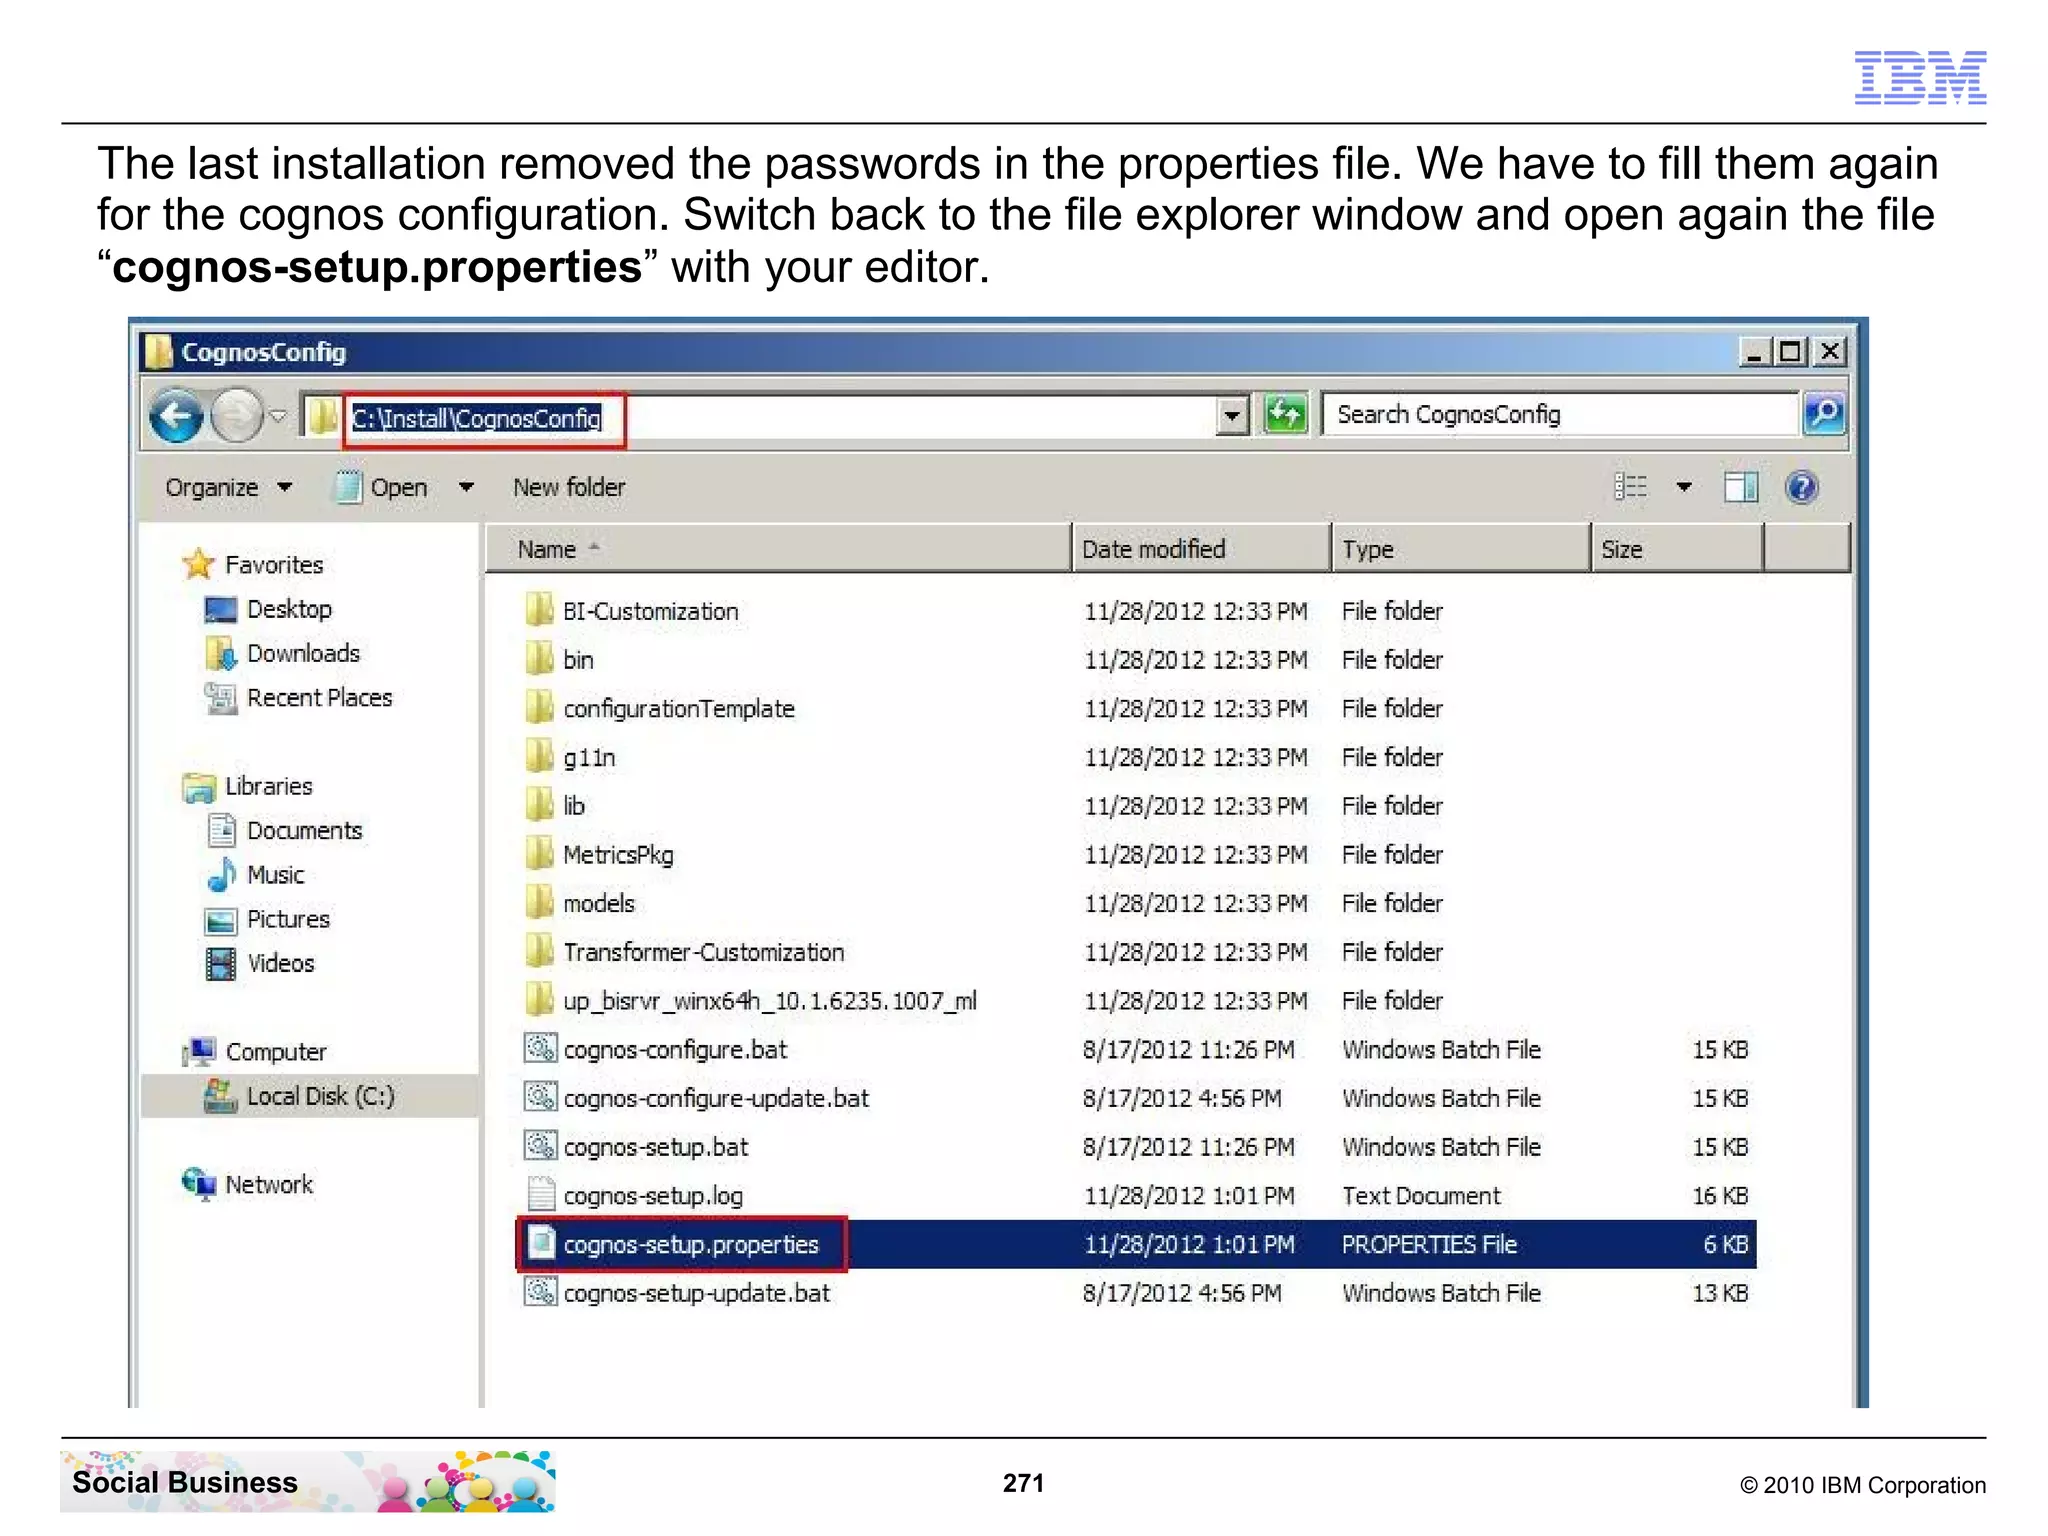Click the up_bisrvr_winx64h folder icon
Image resolution: width=2048 pixels, height=1536 pixels.
[540, 999]
